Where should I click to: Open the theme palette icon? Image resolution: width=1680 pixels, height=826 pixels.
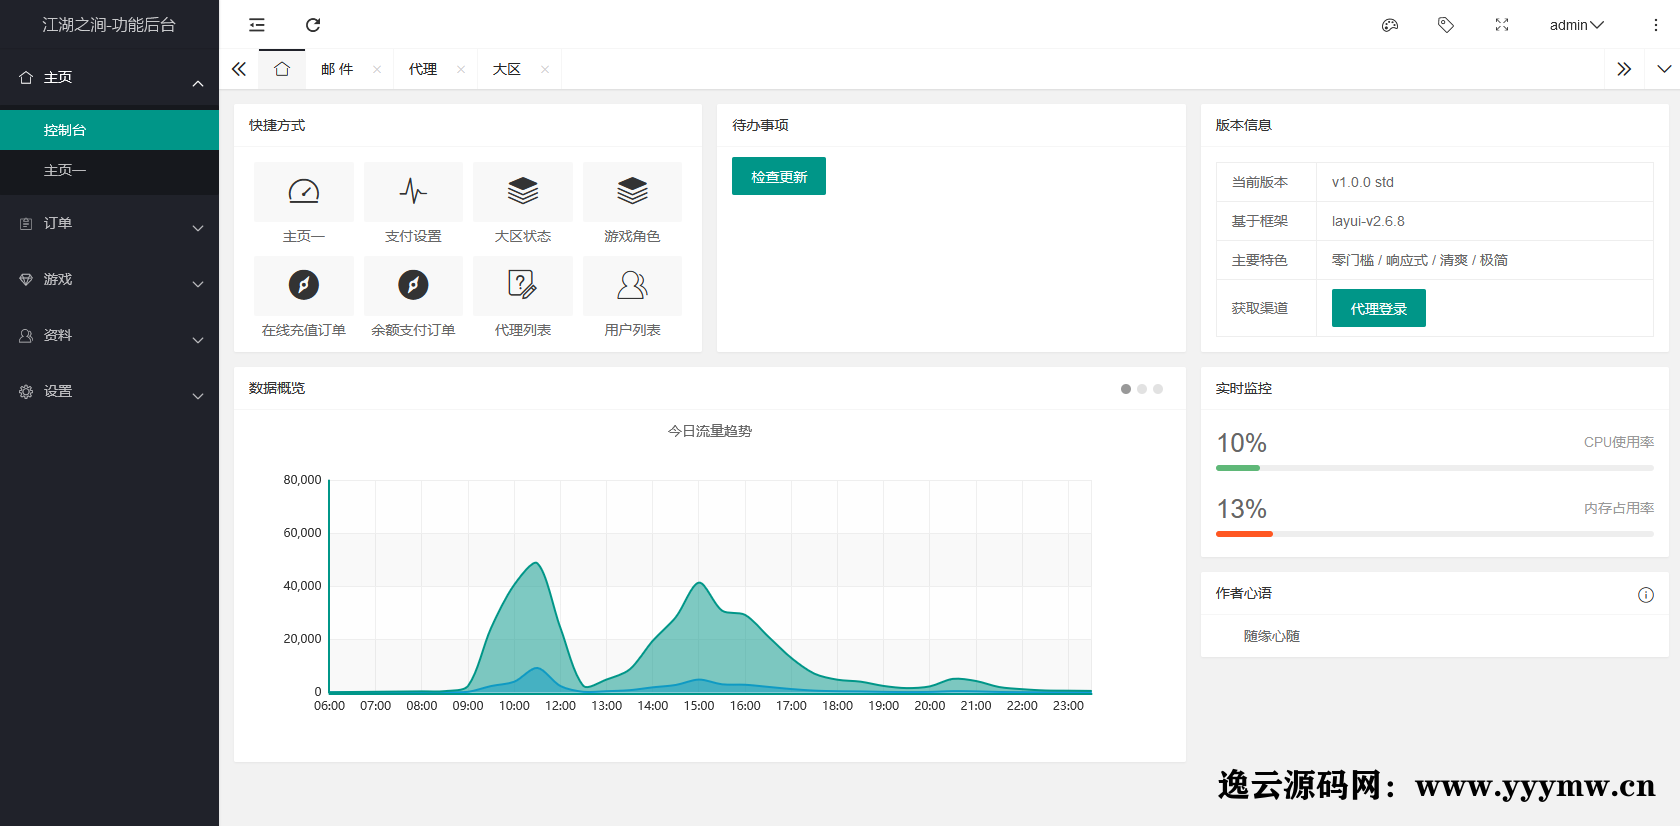[1390, 25]
